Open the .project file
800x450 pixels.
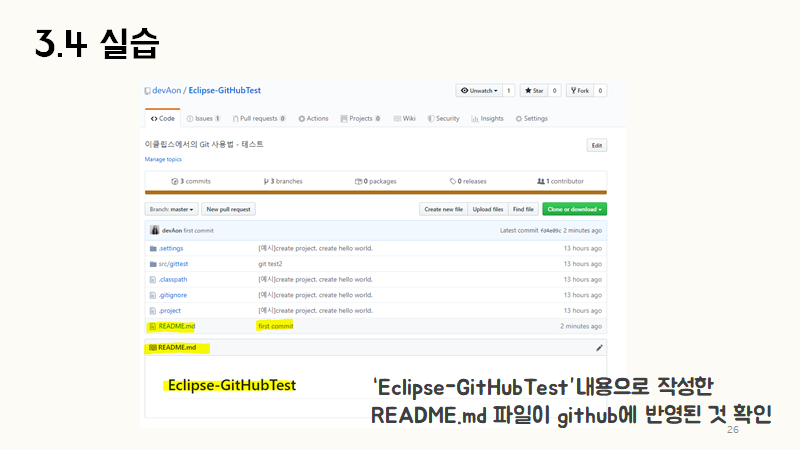click(169, 311)
